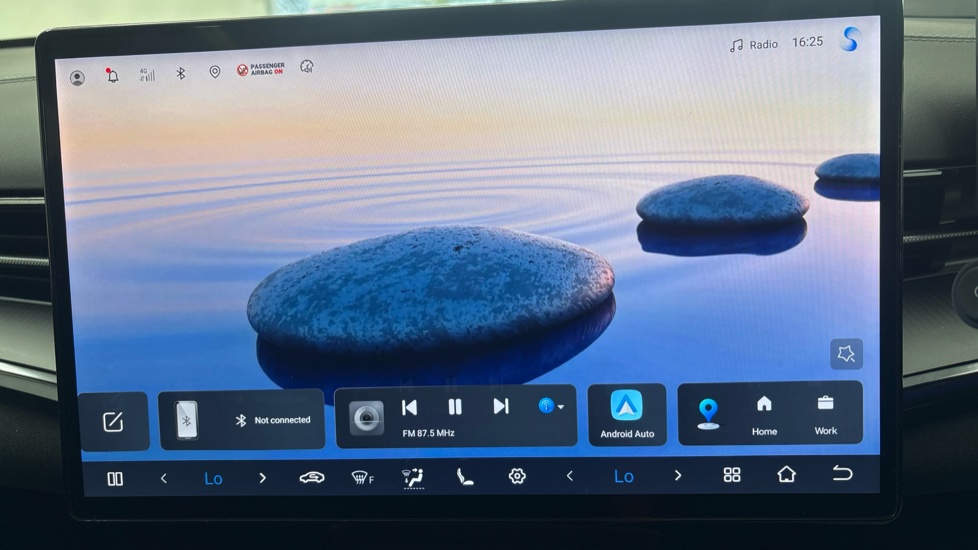
Task: Open the all apps grid
Action: (x=732, y=475)
